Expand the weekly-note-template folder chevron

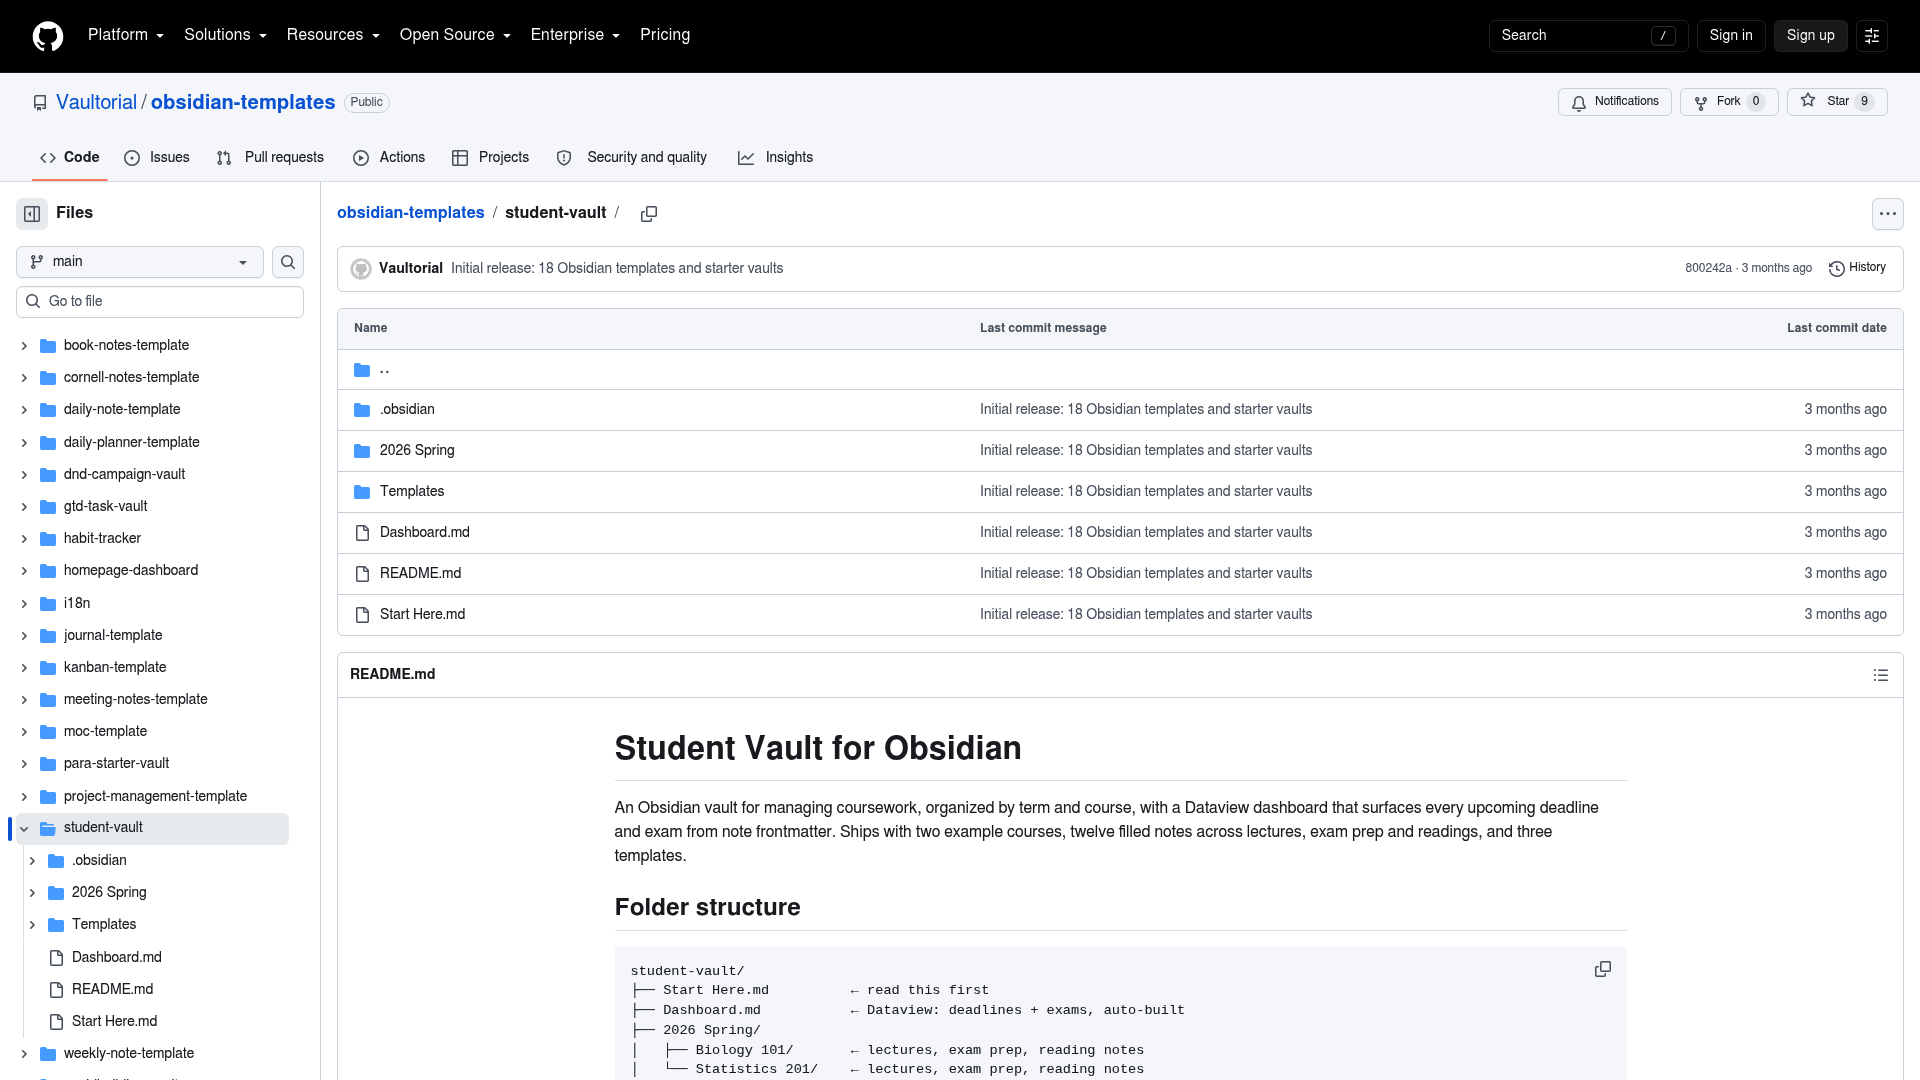(24, 1054)
